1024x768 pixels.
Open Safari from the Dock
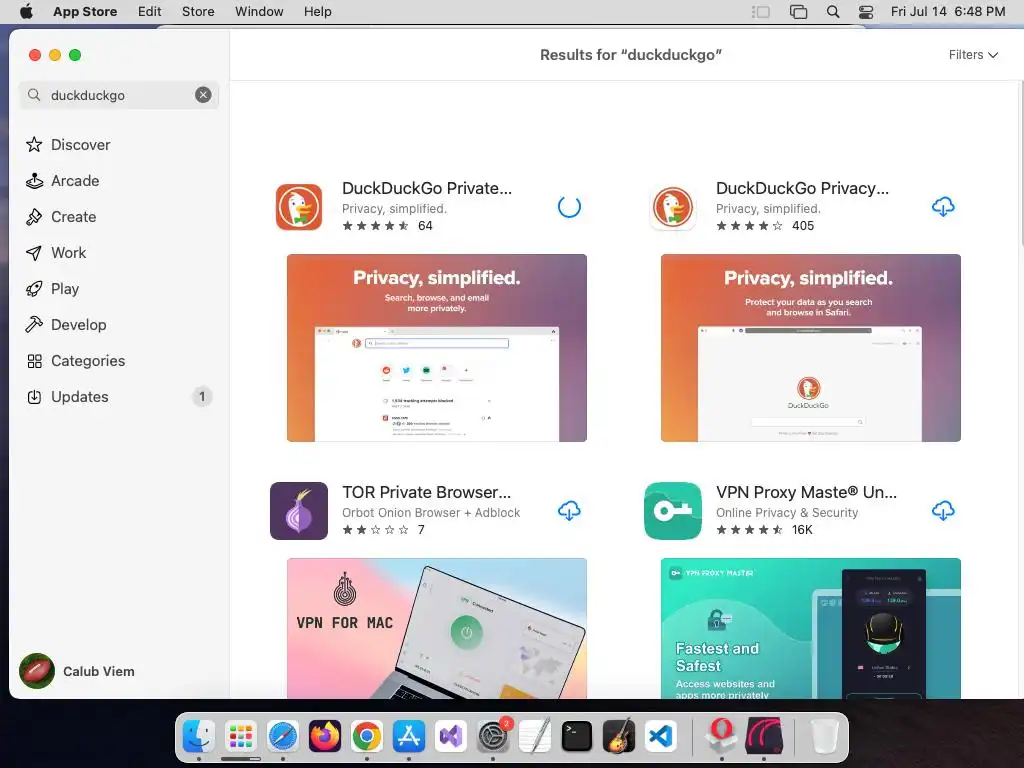click(x=283, y=737)
